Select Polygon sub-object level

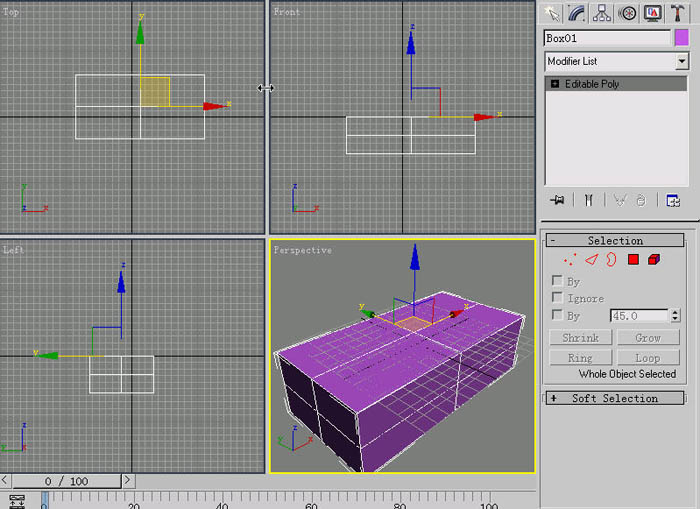click(x=633, y=259)
